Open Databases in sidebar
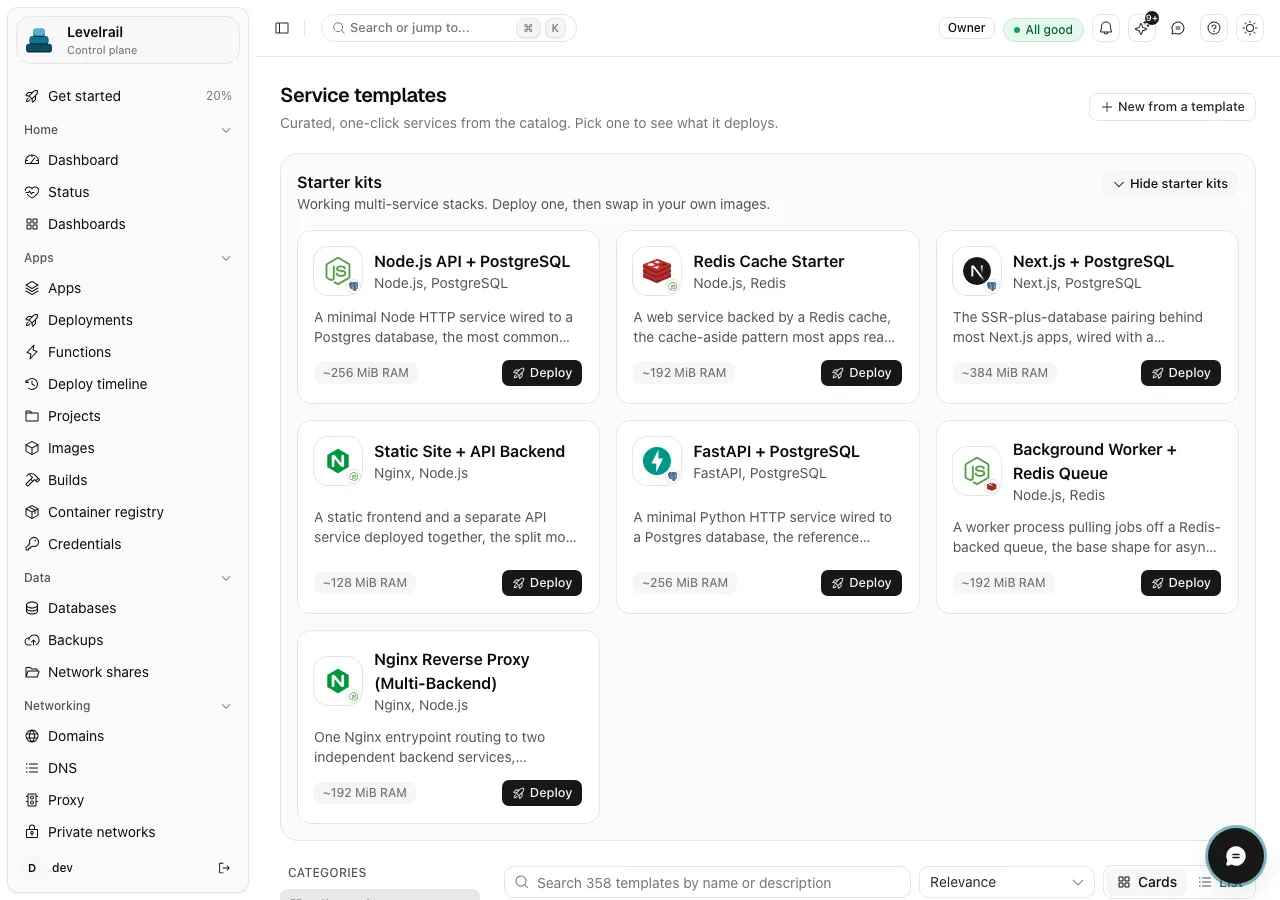The width and height of the screenshot is (1280, 900). click(x=128, y=608)
